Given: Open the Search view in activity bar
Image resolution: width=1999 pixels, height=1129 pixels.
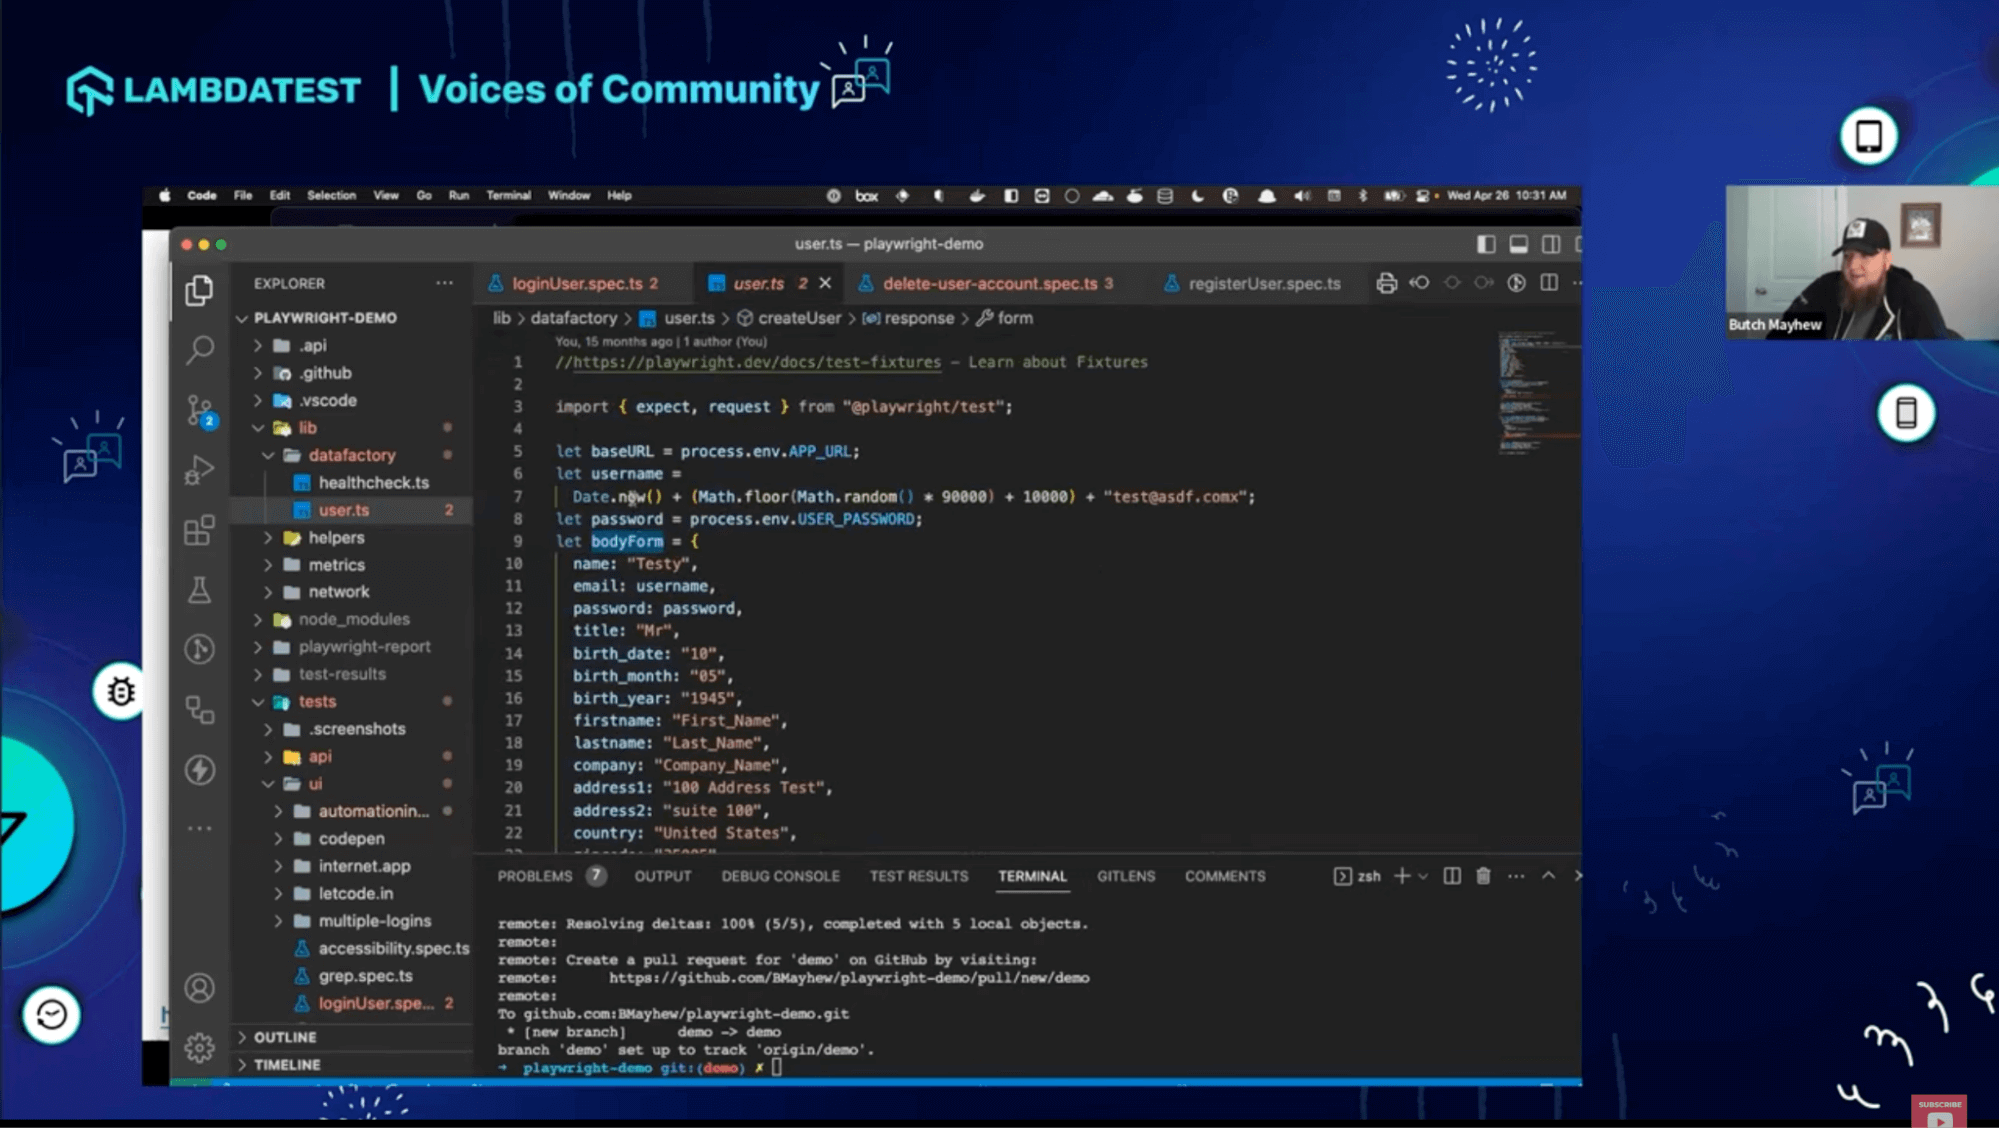Looking at the screenshot, I should [200, 349].
